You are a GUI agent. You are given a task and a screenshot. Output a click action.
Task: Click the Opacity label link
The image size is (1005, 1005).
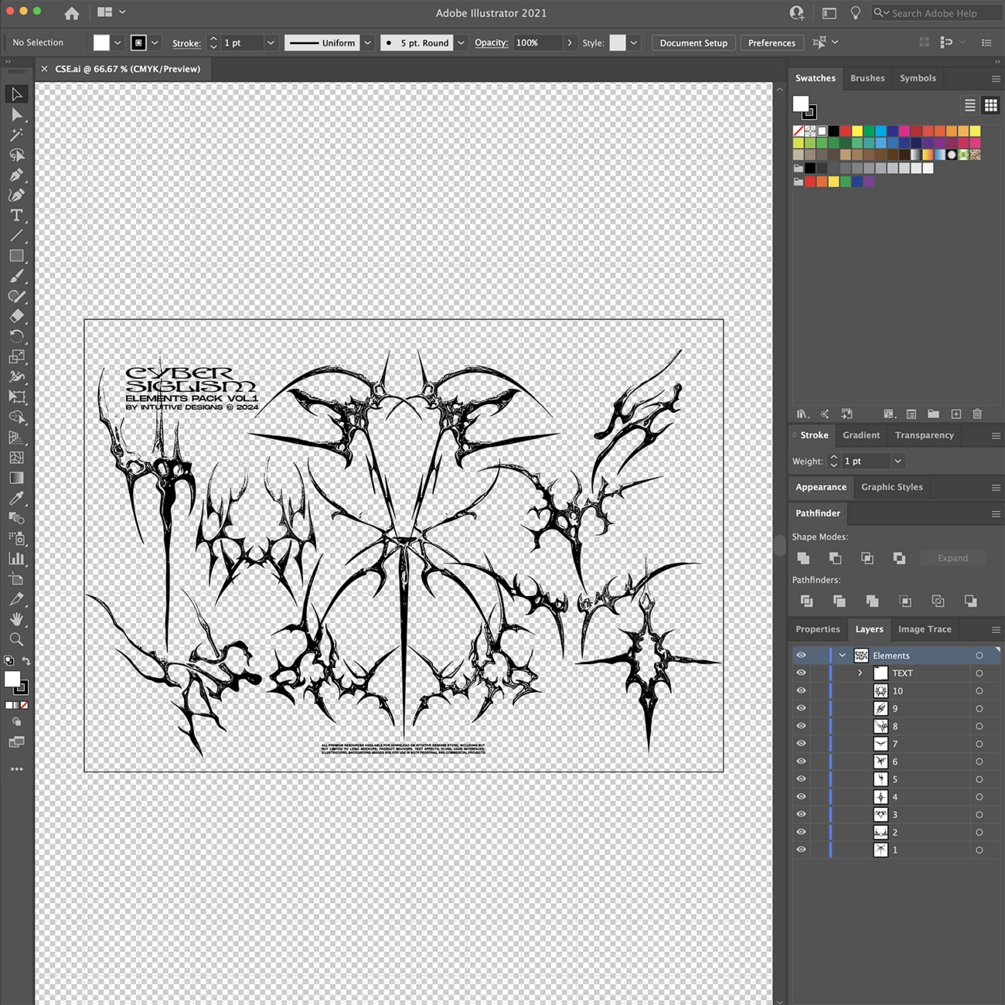click(x=491, y=43)
